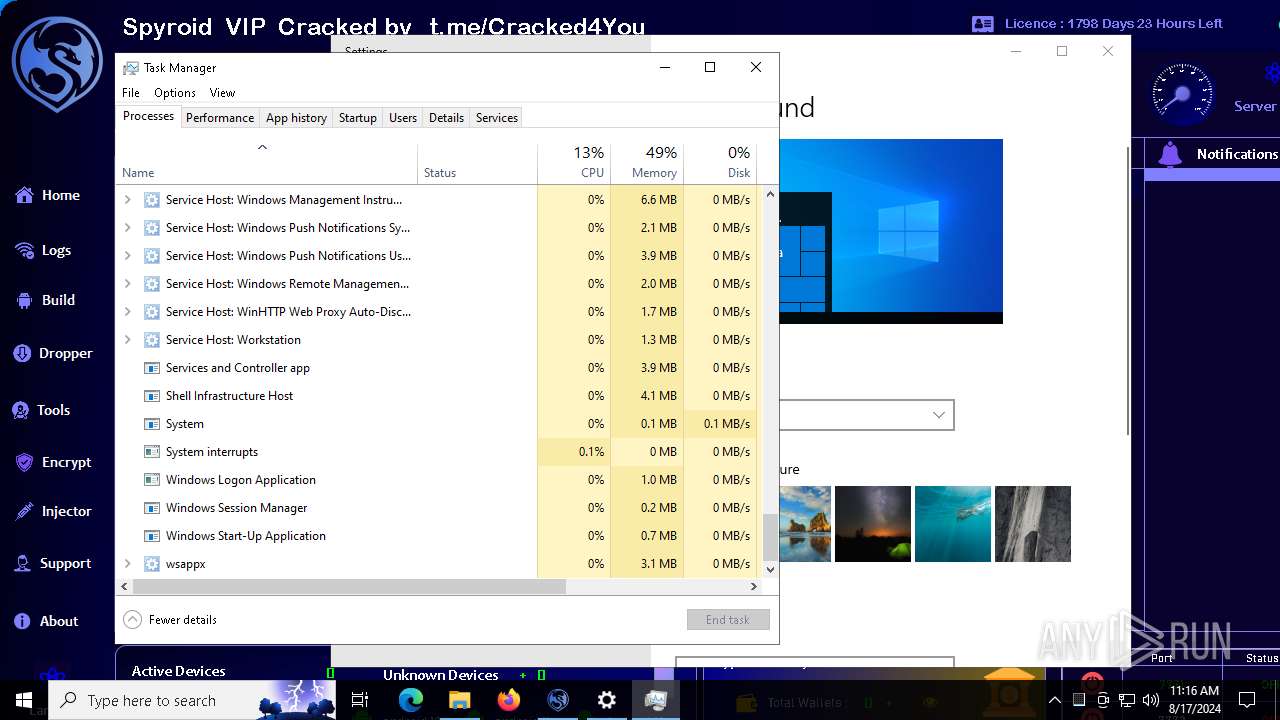The height and width of the screenshot is (720, 1280).
Task: Switch to Spyroid app in taskbar
Action: pos(558,700)
